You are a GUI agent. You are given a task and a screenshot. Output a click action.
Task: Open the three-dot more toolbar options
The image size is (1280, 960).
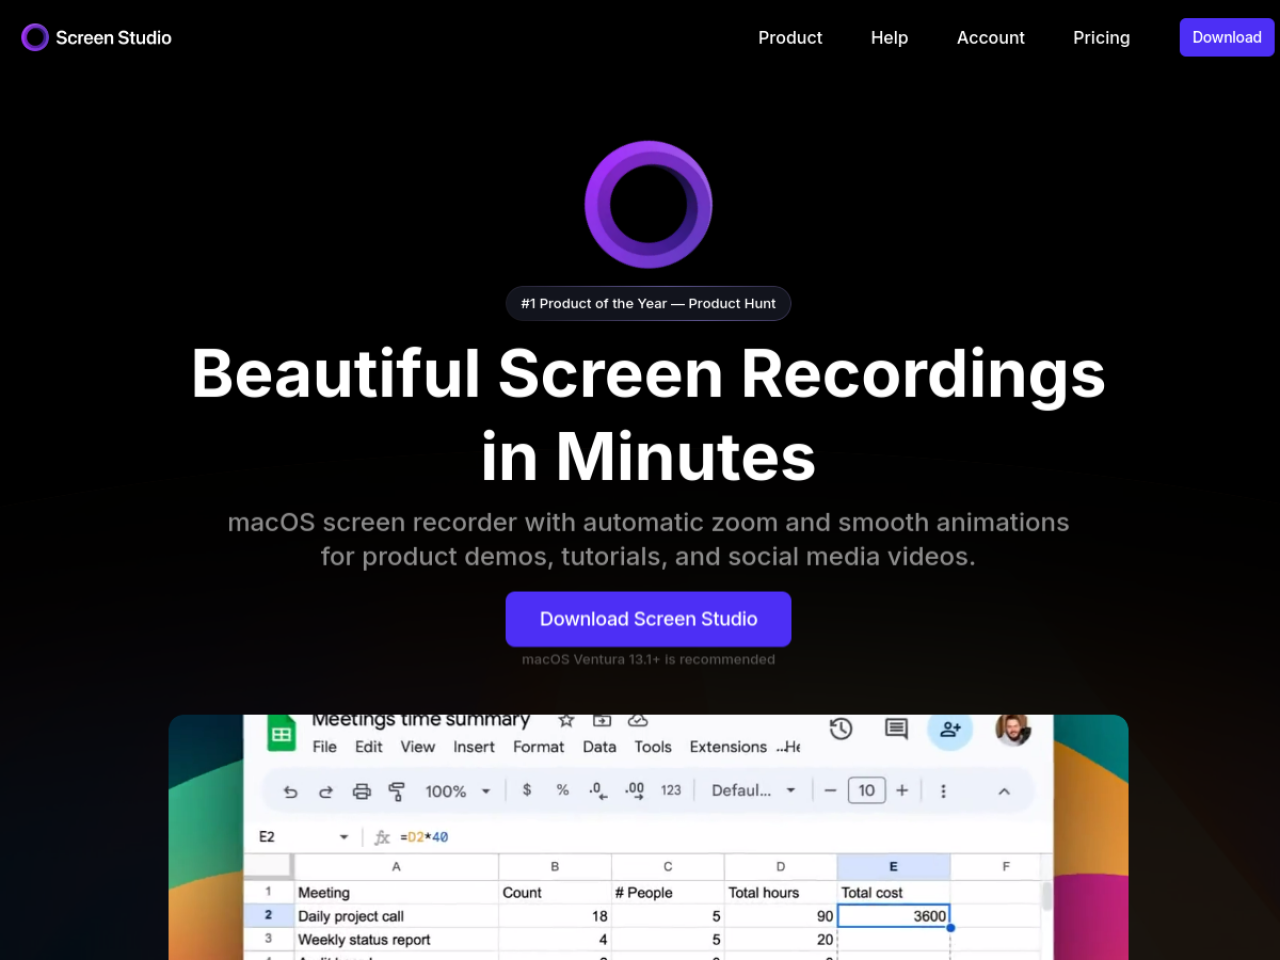tap(943, 791)
